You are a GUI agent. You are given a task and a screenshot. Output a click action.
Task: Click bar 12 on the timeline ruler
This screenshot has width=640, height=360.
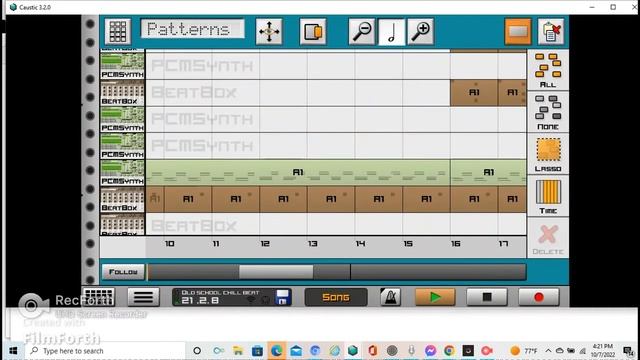265,244
